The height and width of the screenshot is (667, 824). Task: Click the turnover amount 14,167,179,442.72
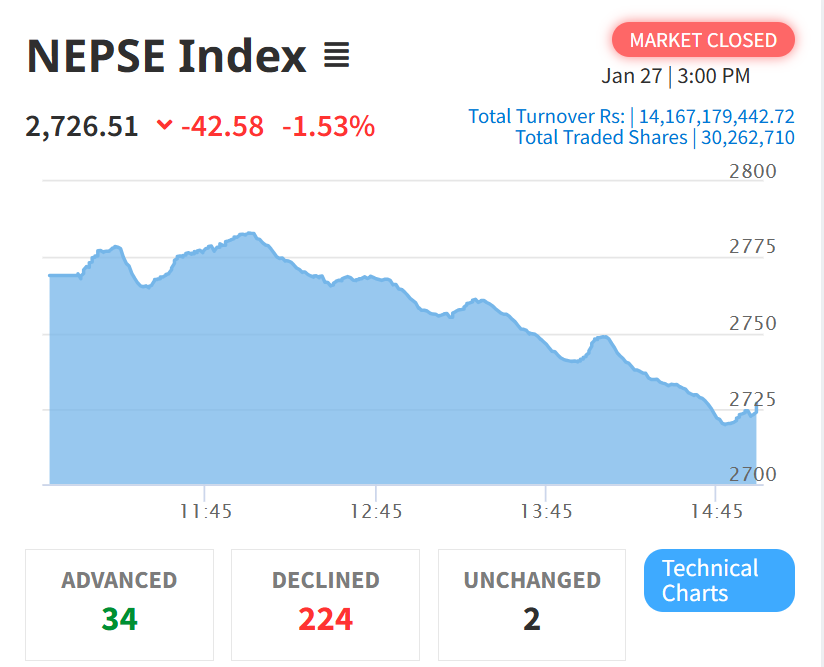point(716,116)
